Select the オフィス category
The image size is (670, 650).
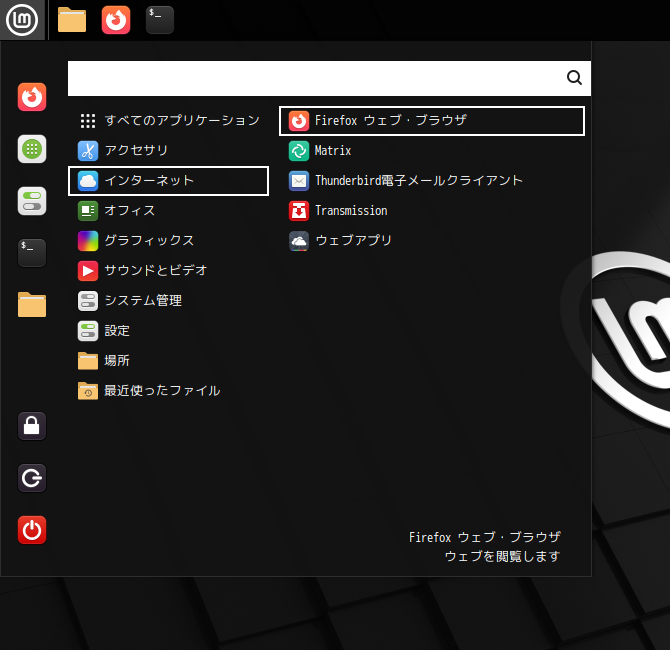click(x=168, y=211)
